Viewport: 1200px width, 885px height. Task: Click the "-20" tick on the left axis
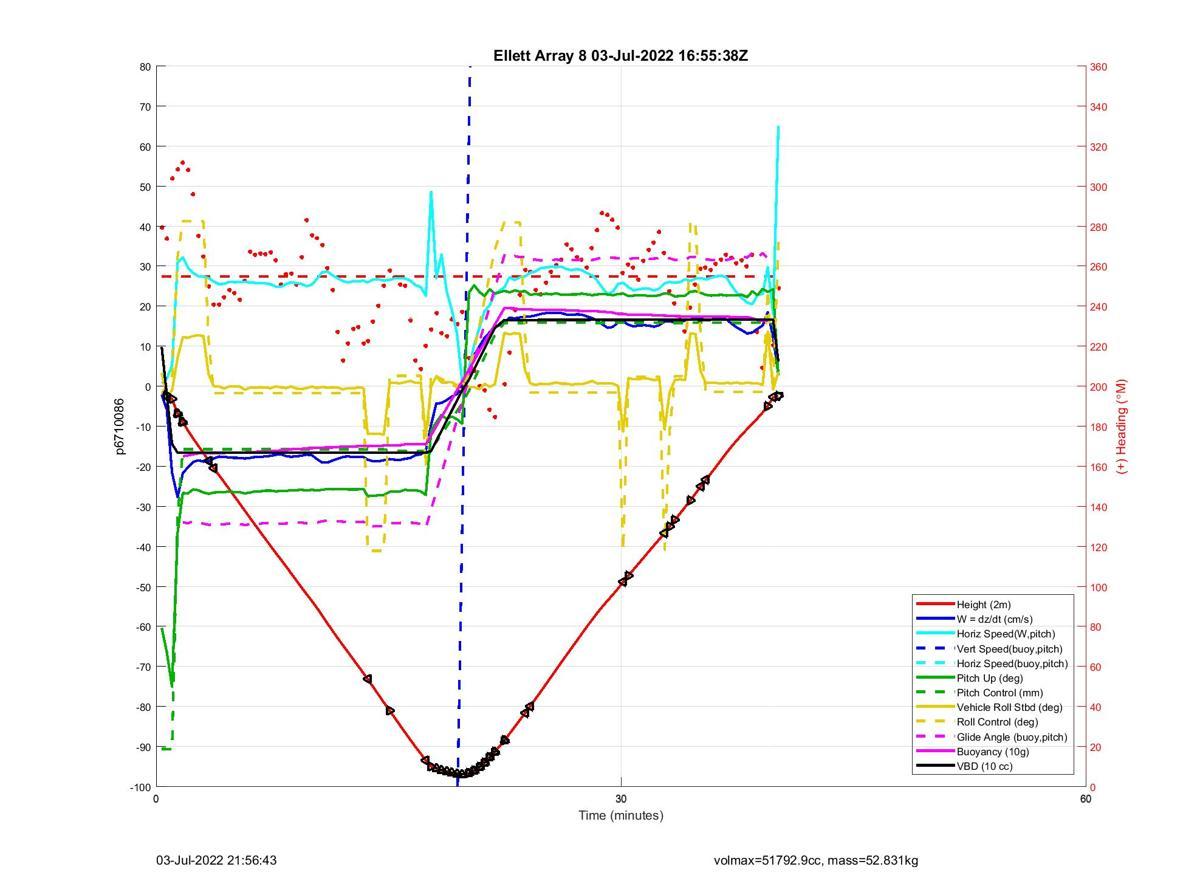pyautogui.click(x=143, y=467)
